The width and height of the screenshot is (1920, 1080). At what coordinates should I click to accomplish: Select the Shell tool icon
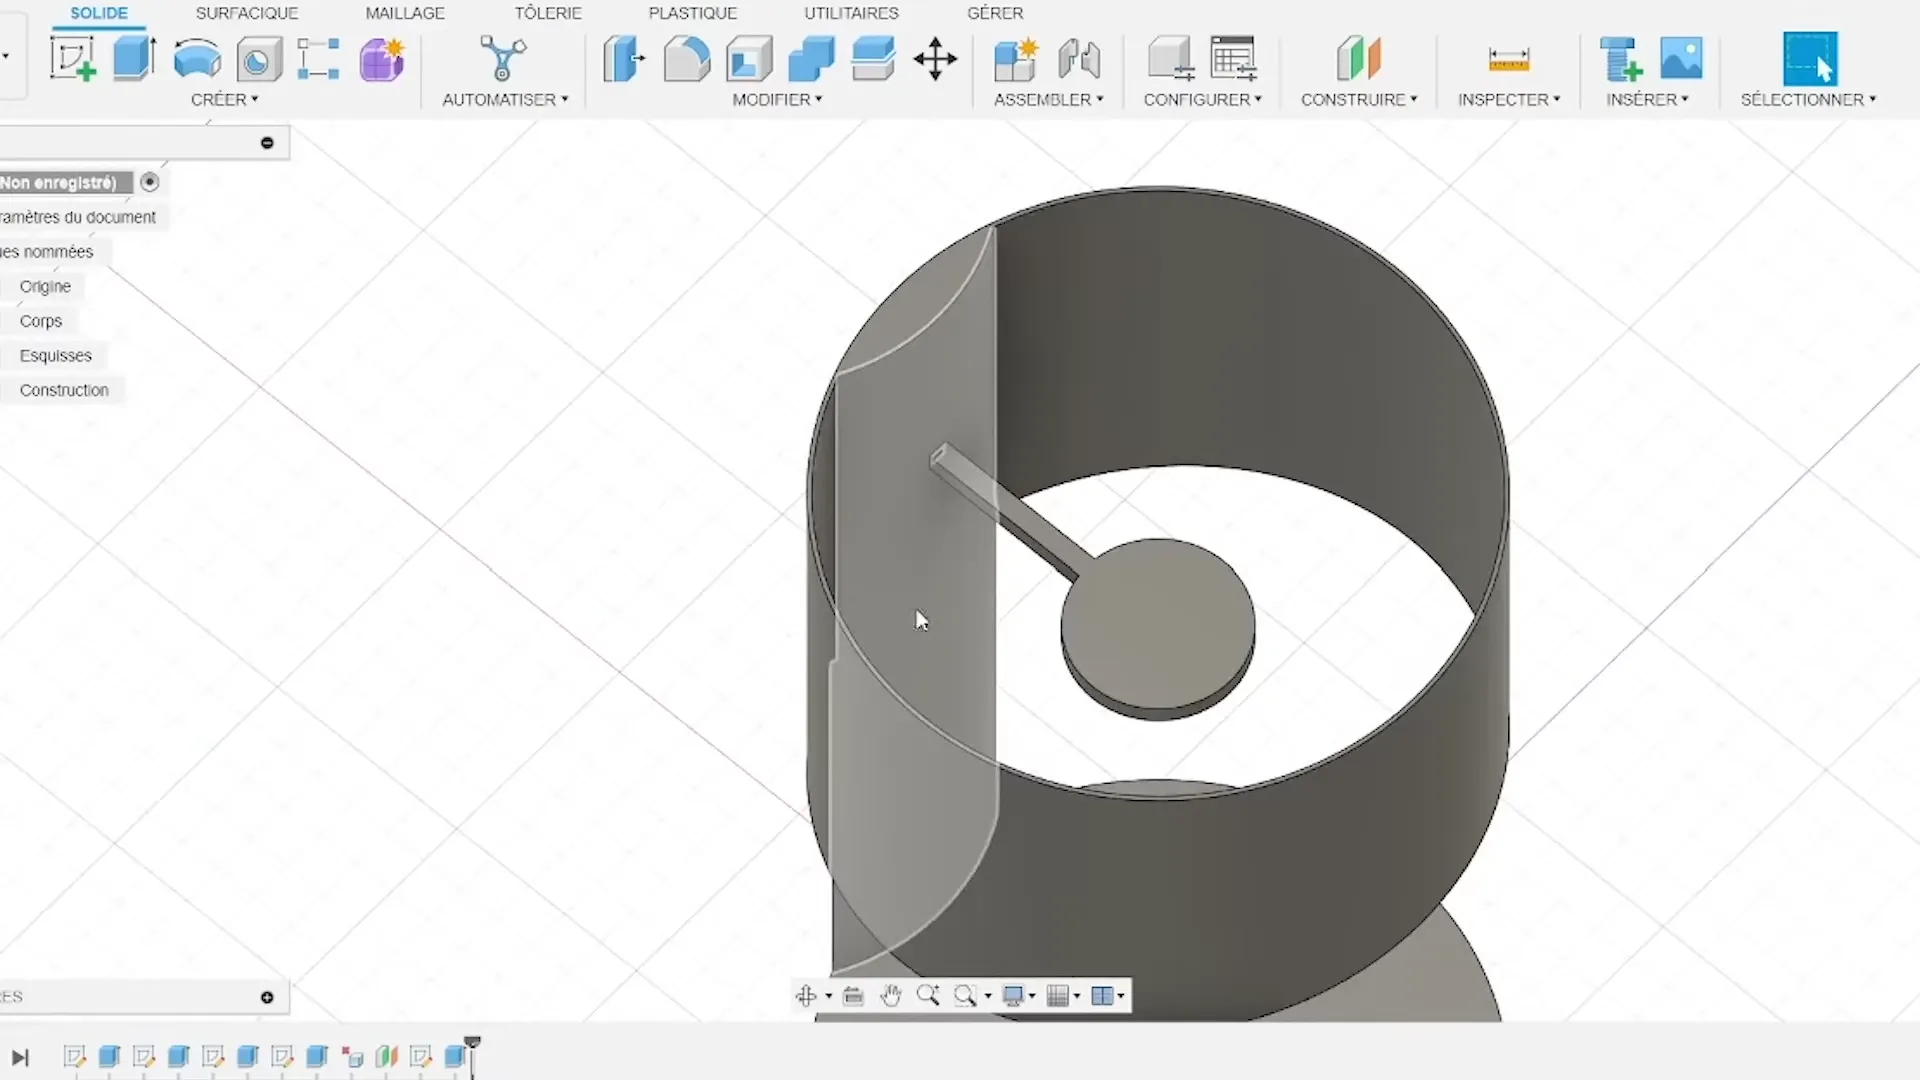[x=749, y=59]
